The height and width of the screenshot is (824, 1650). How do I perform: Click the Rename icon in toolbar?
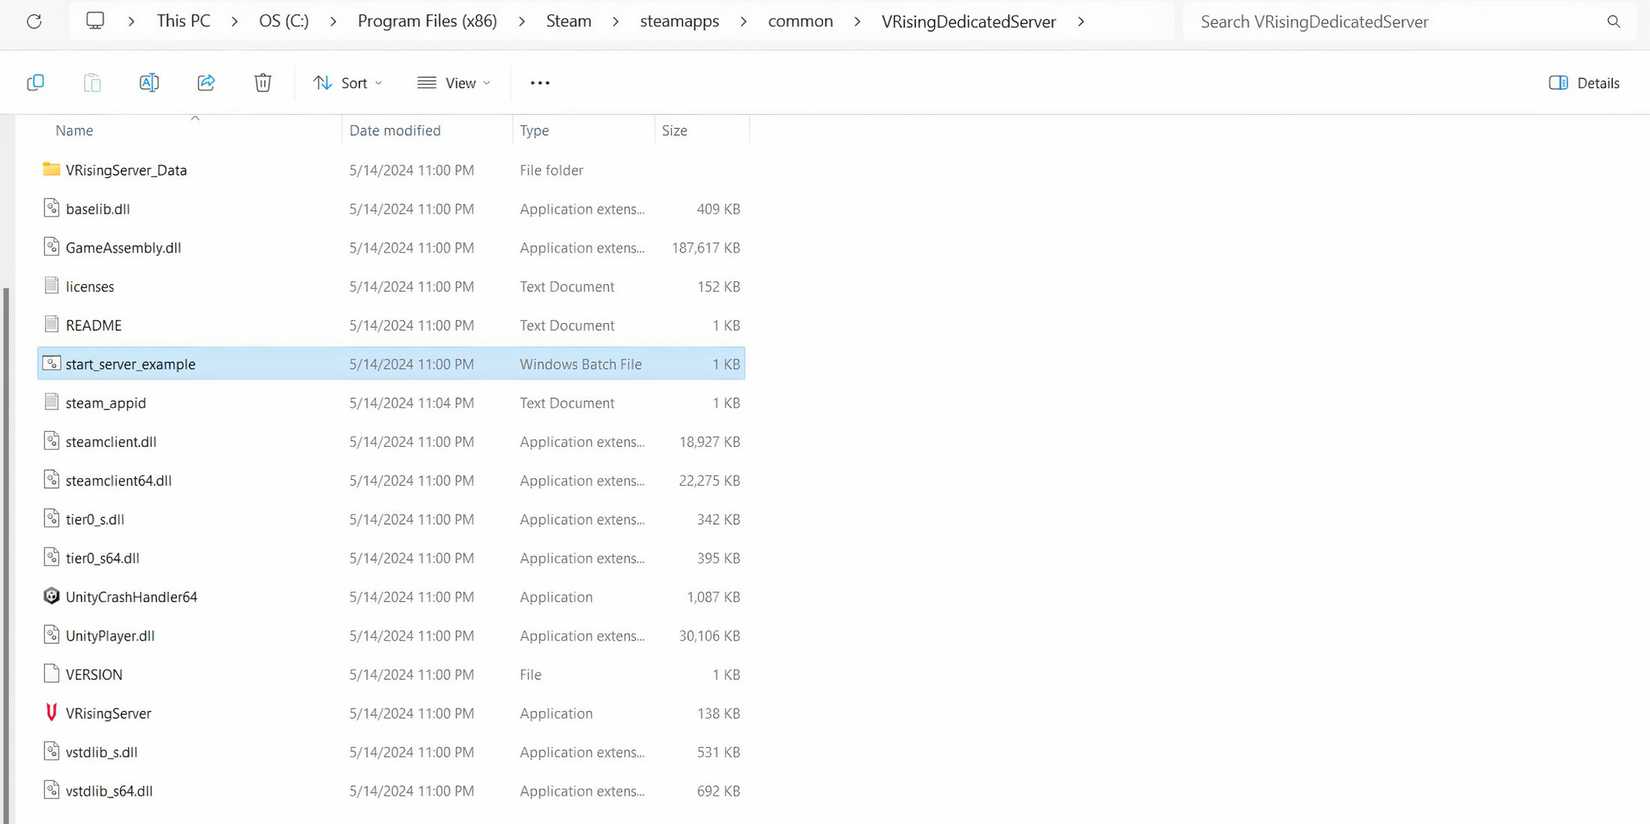(149, 83)
